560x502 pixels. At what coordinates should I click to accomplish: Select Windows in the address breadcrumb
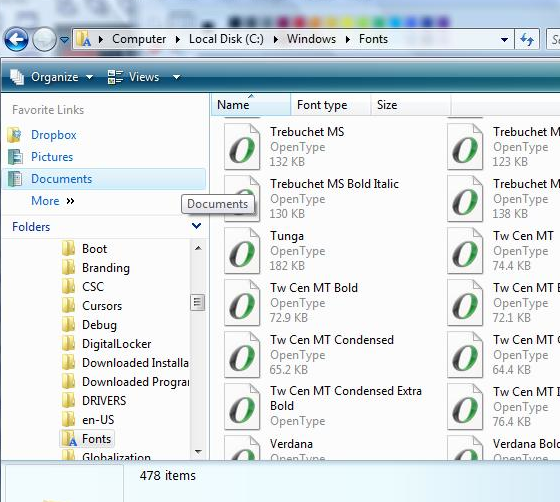pyautogui.click(x=311, y=39)
